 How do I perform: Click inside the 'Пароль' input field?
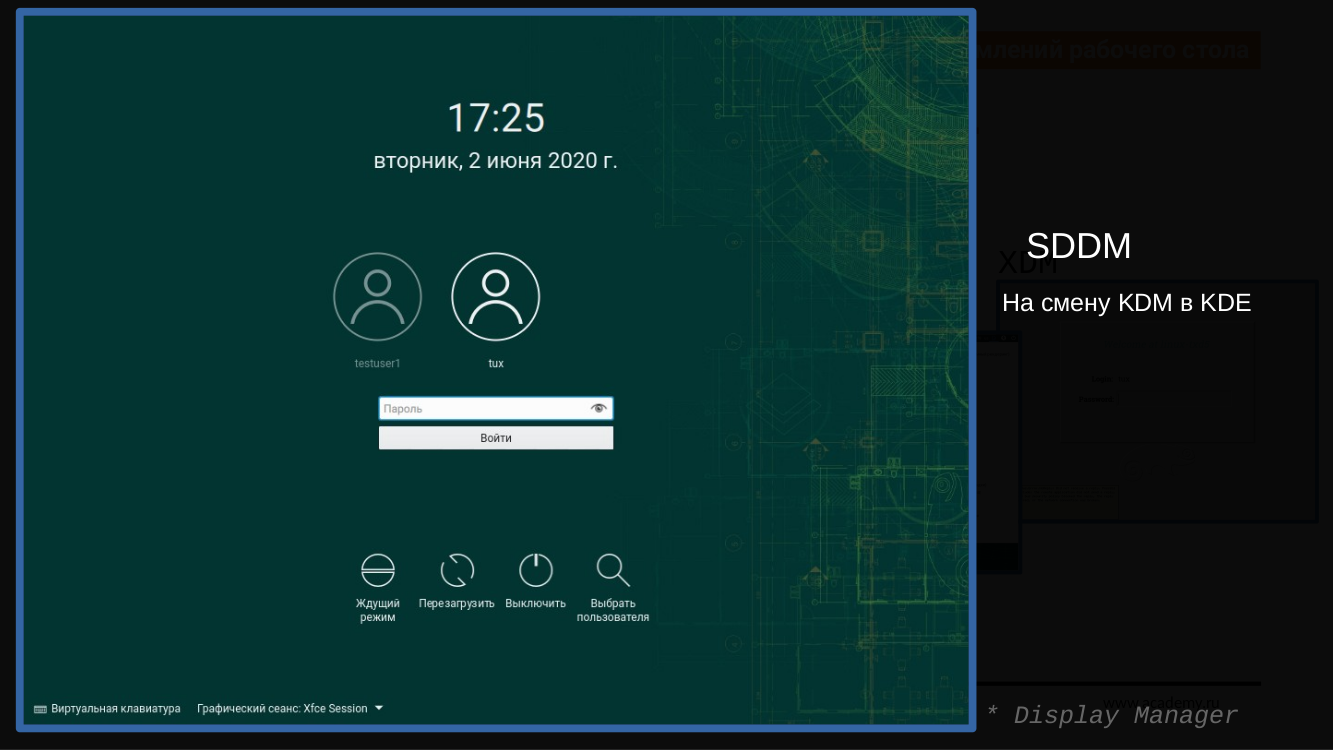480,407
